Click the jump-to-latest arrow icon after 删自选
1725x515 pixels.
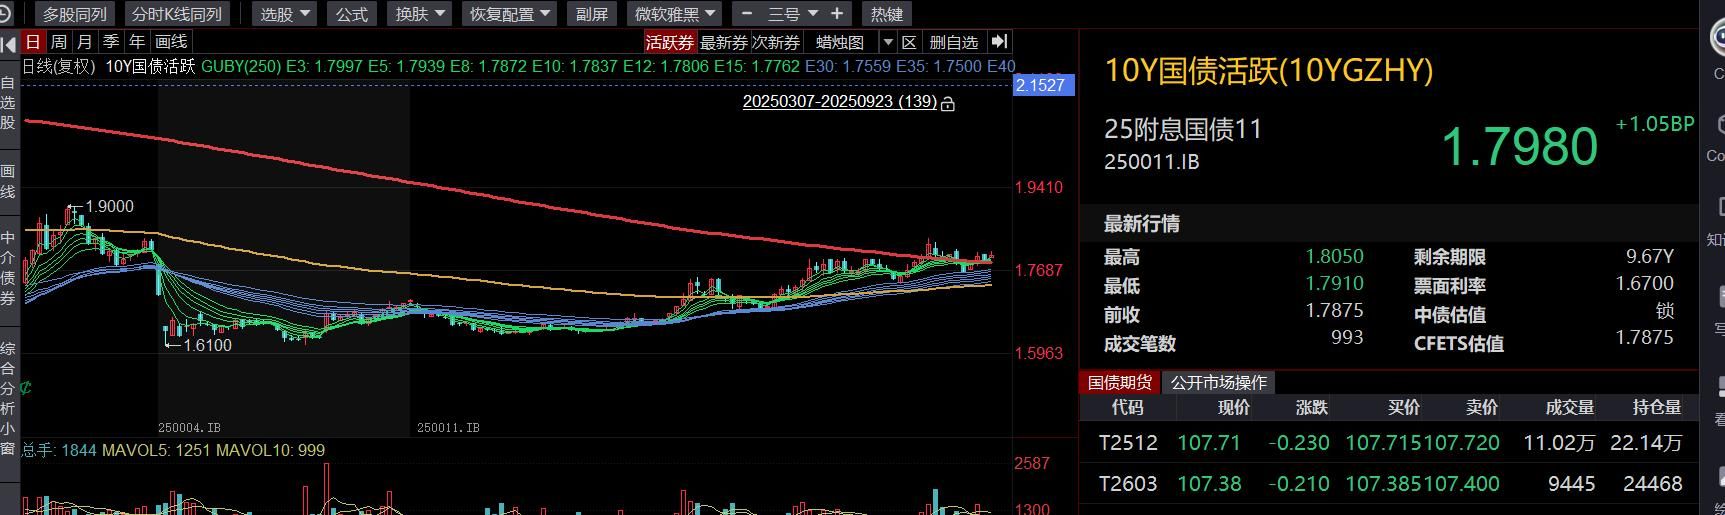pyautogui.click(x=999, y=42)
